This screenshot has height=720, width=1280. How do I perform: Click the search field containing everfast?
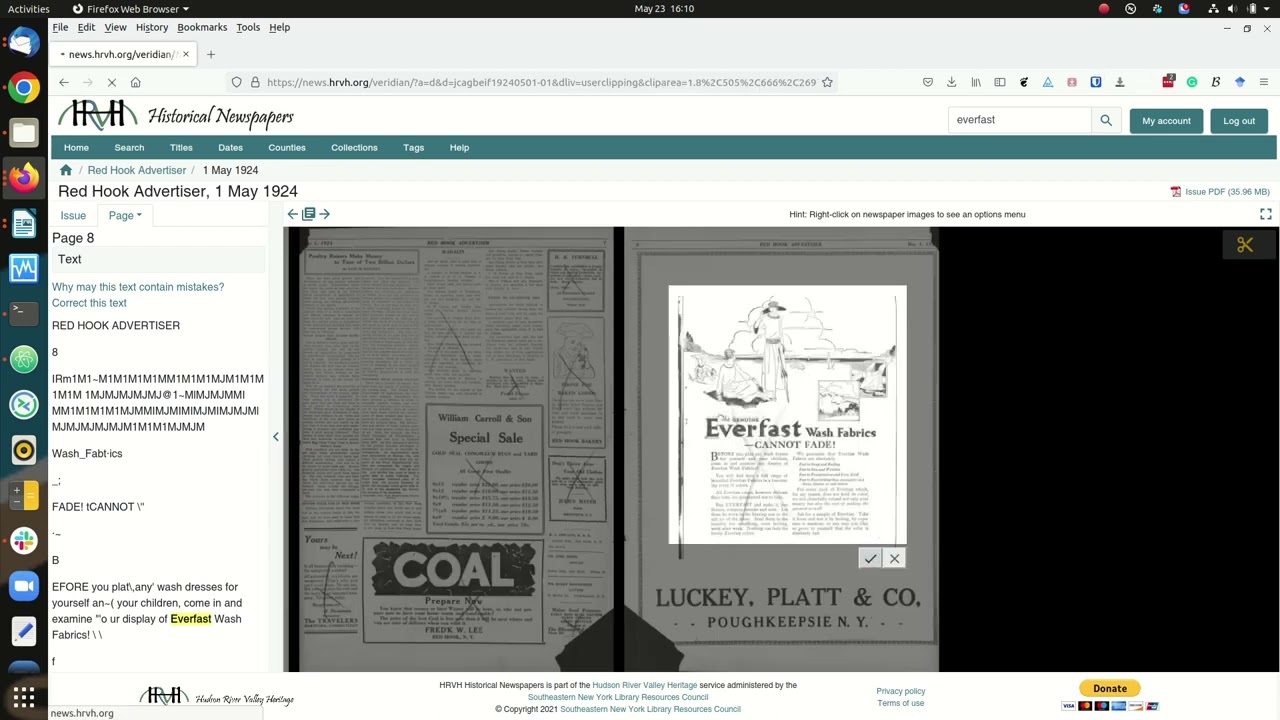[1019, 120]
